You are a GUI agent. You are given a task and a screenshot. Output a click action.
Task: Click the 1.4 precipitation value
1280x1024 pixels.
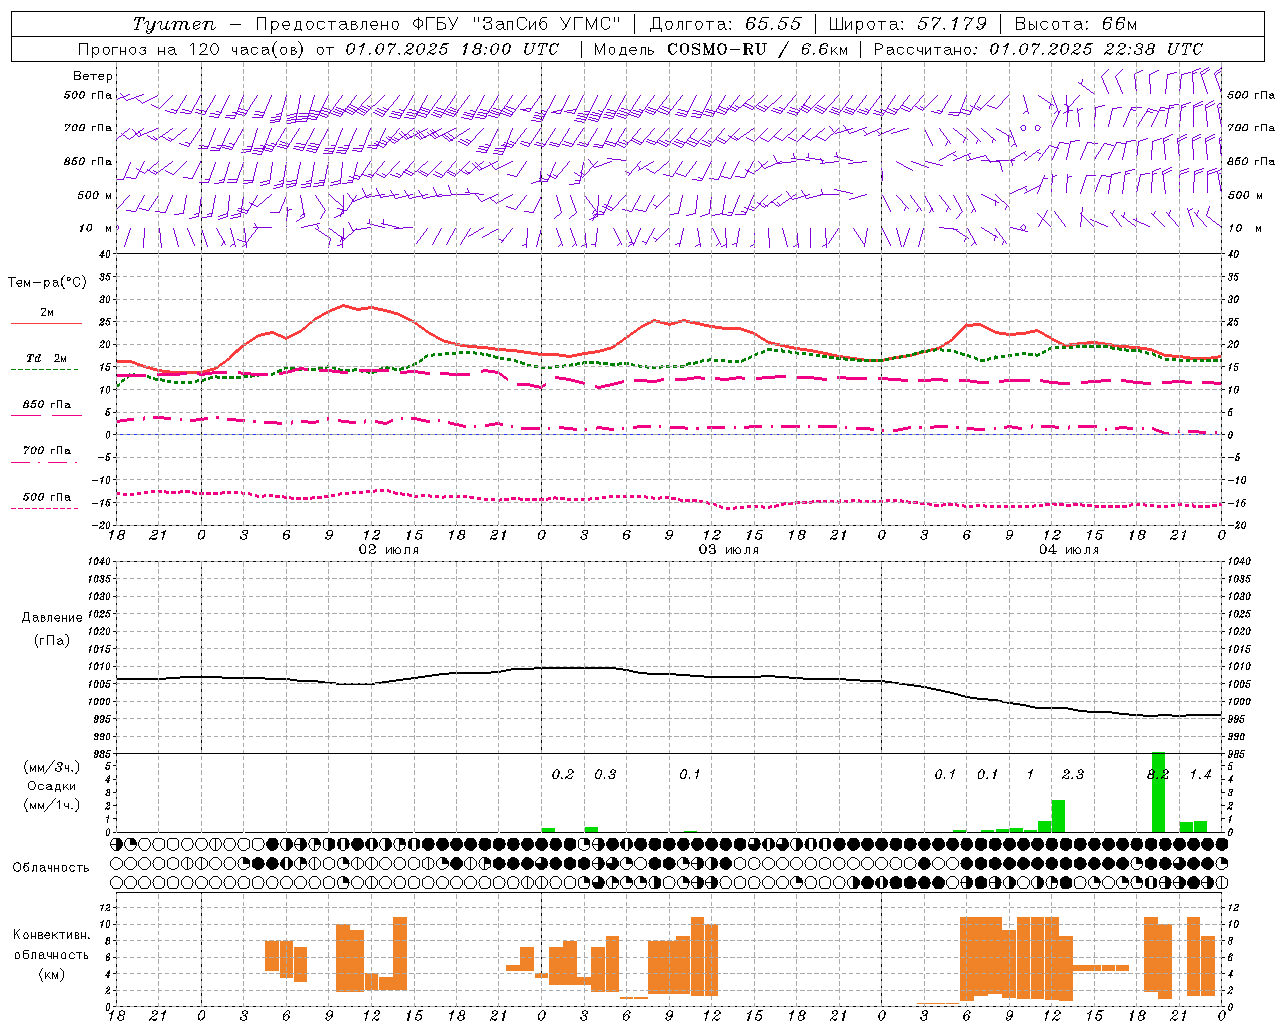(x=1200, y=775)
